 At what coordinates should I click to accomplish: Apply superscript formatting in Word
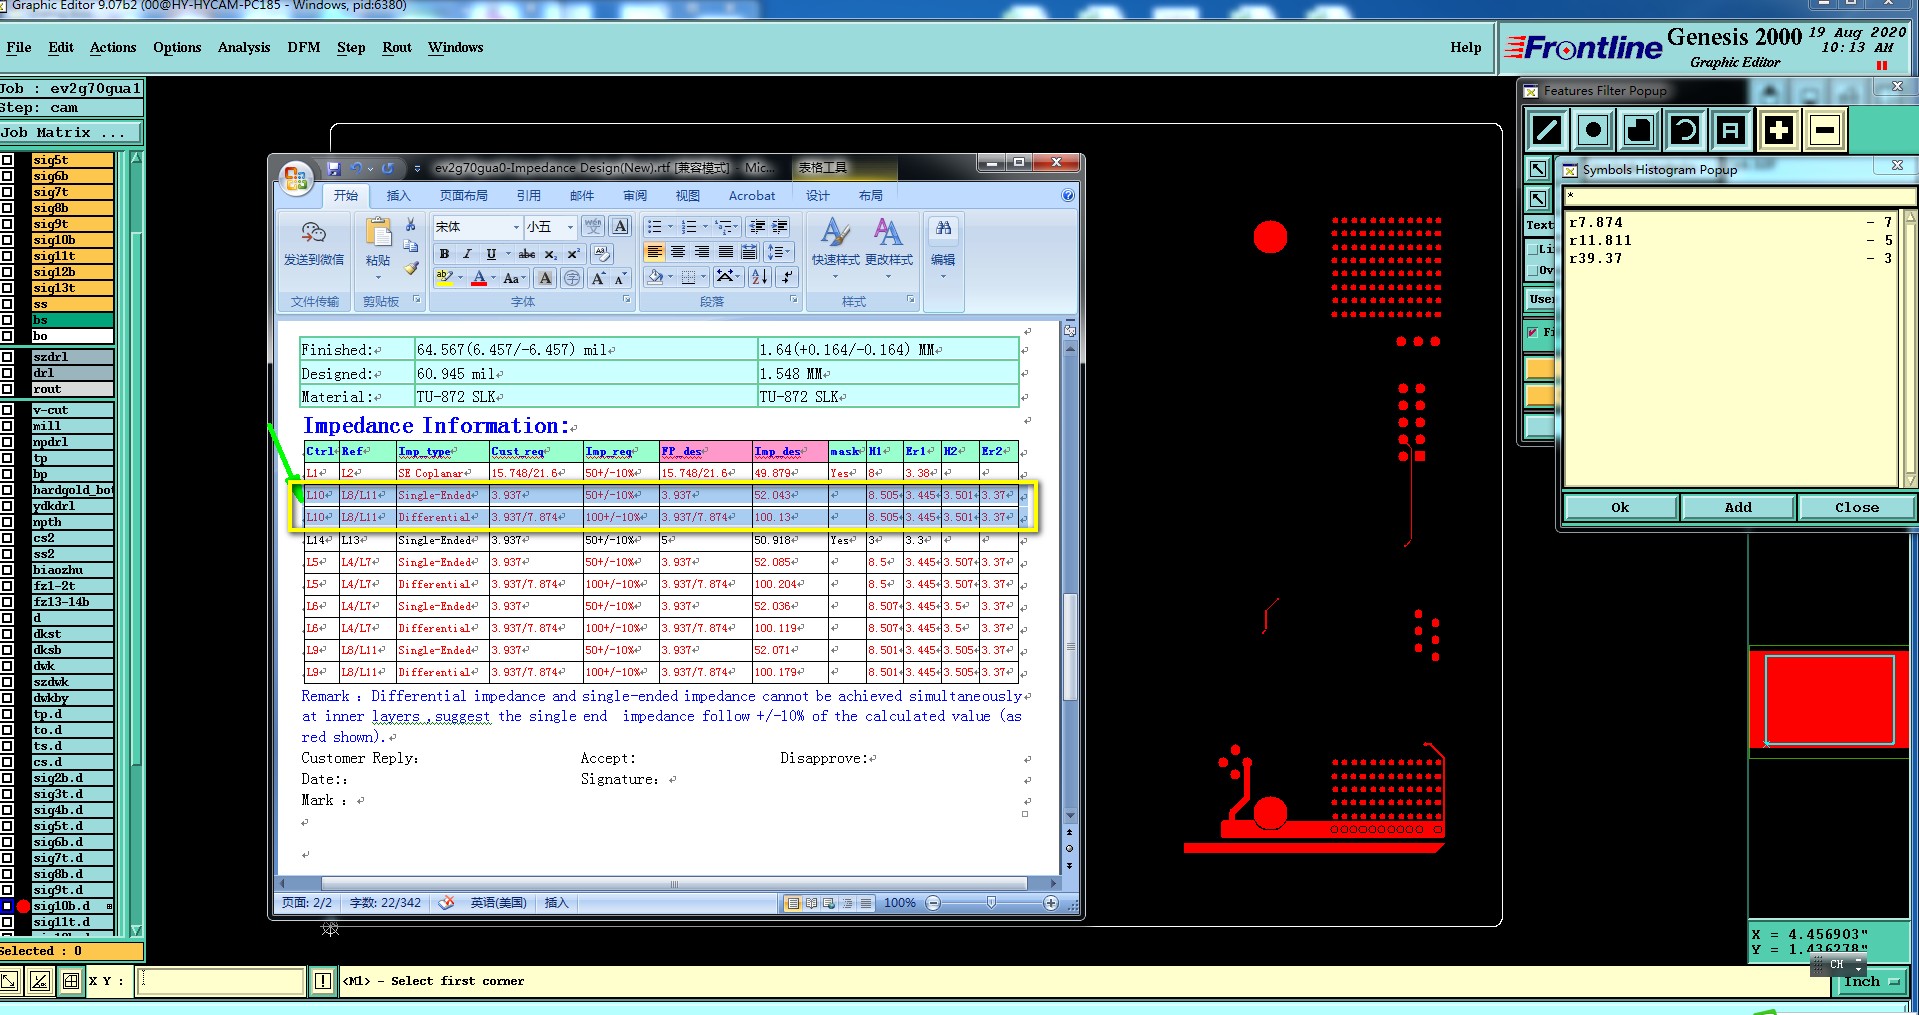pyautogui.click(x=573, y=254)
